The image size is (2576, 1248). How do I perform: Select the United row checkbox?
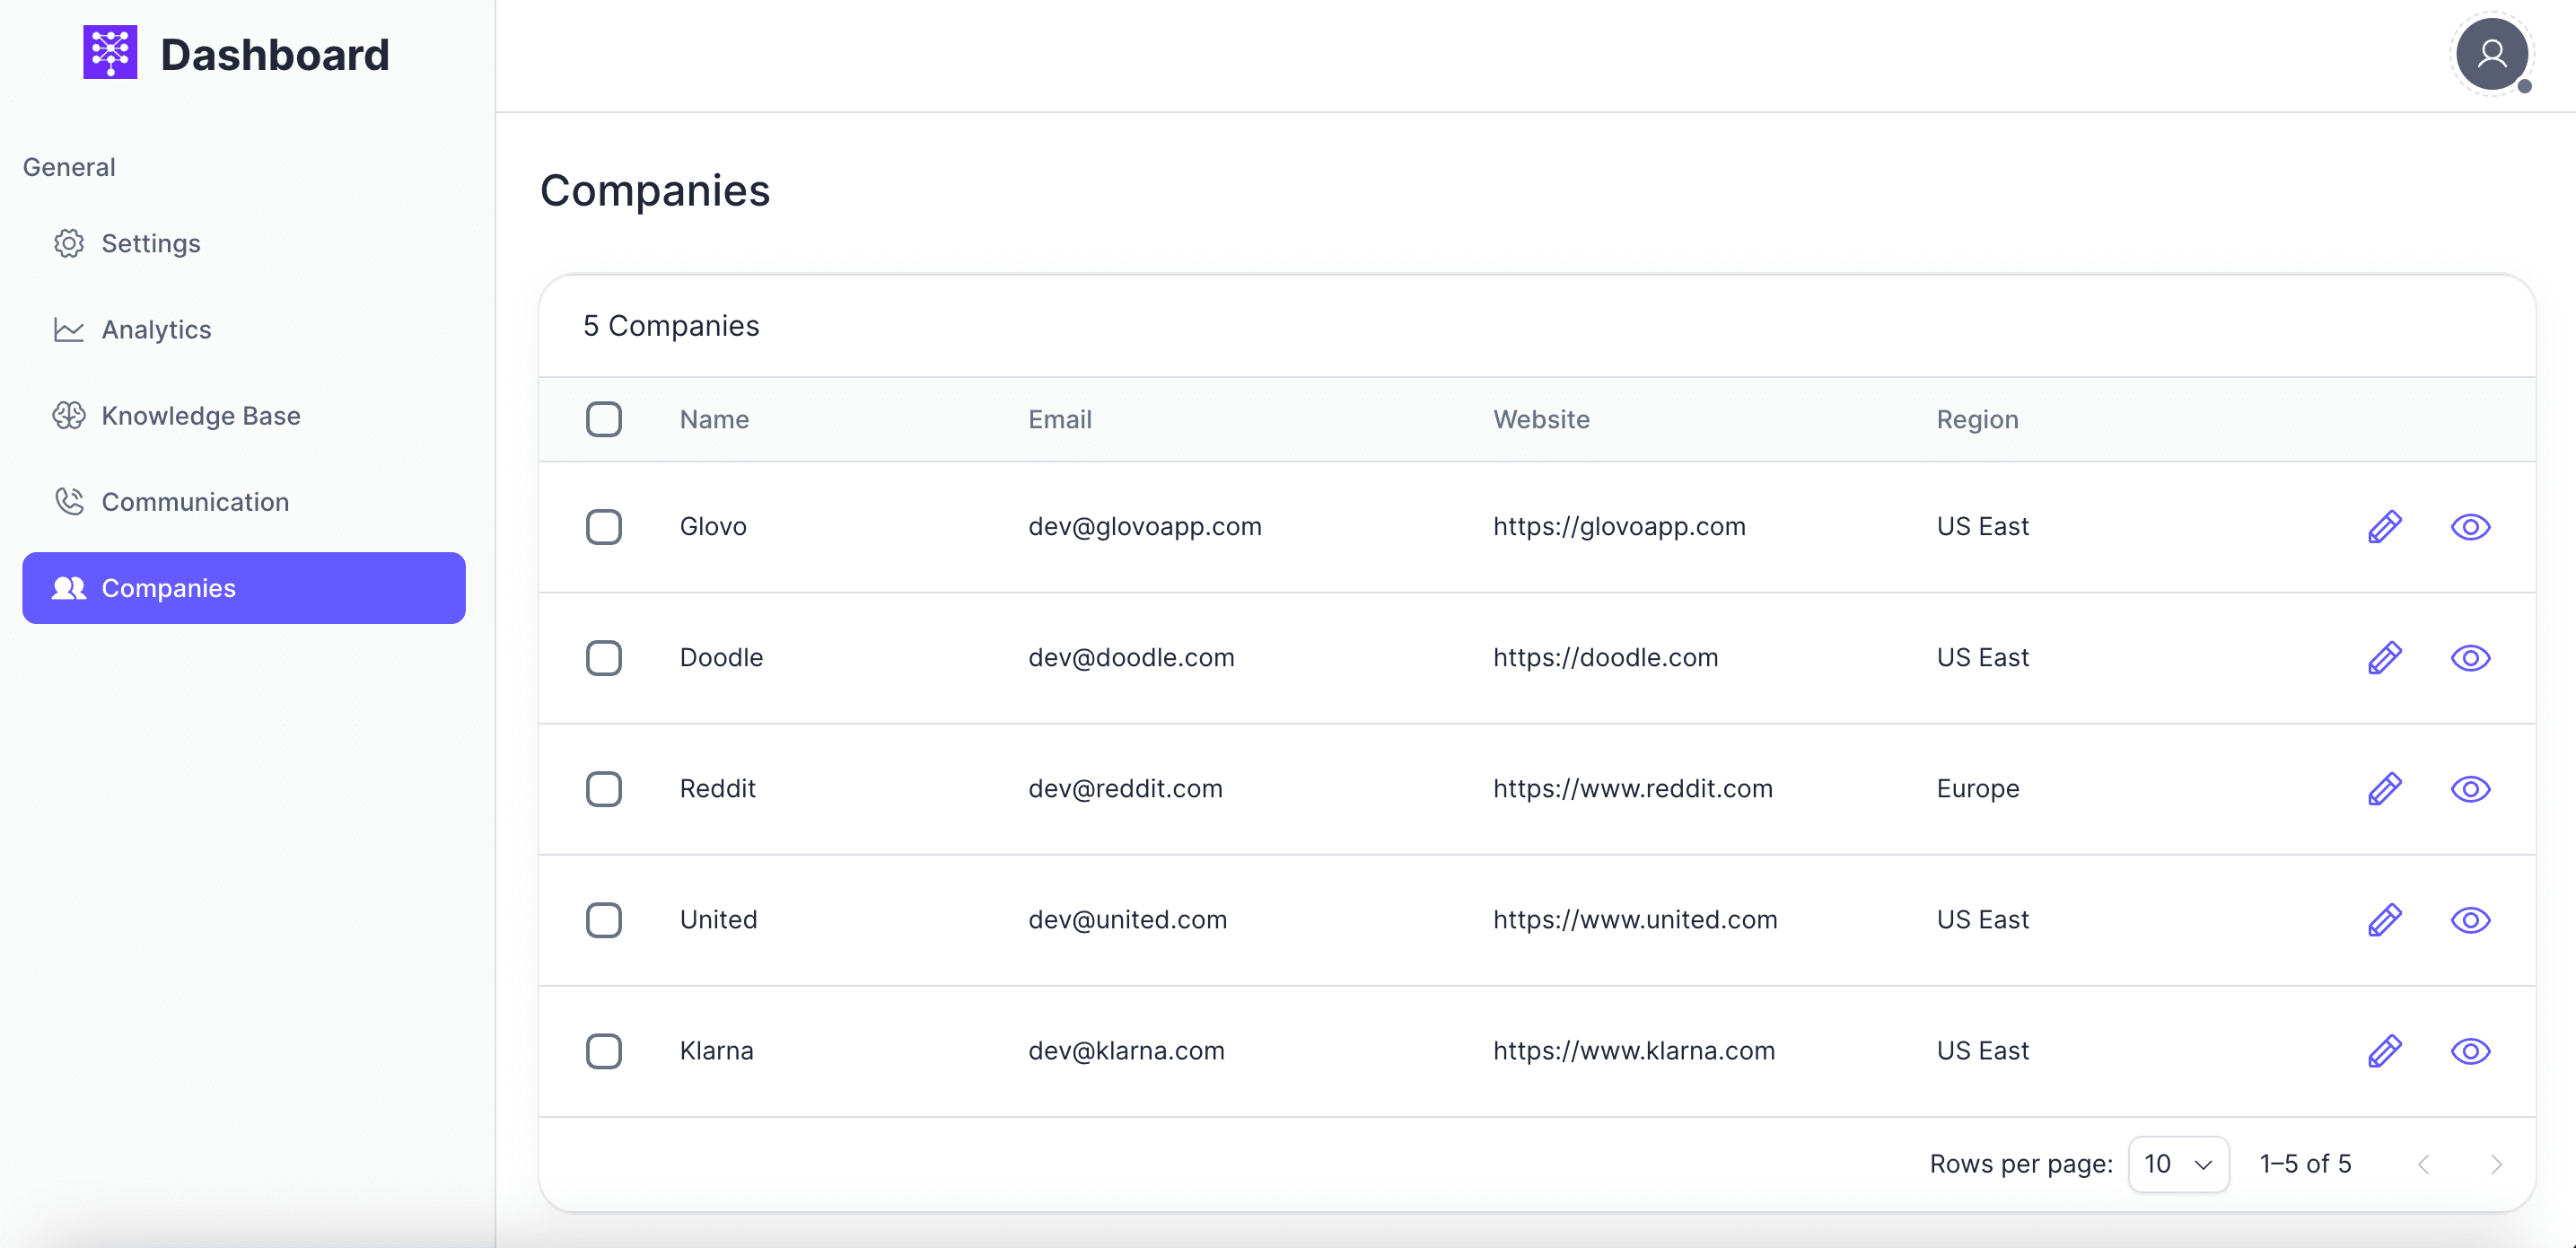[x=604, y=919]
